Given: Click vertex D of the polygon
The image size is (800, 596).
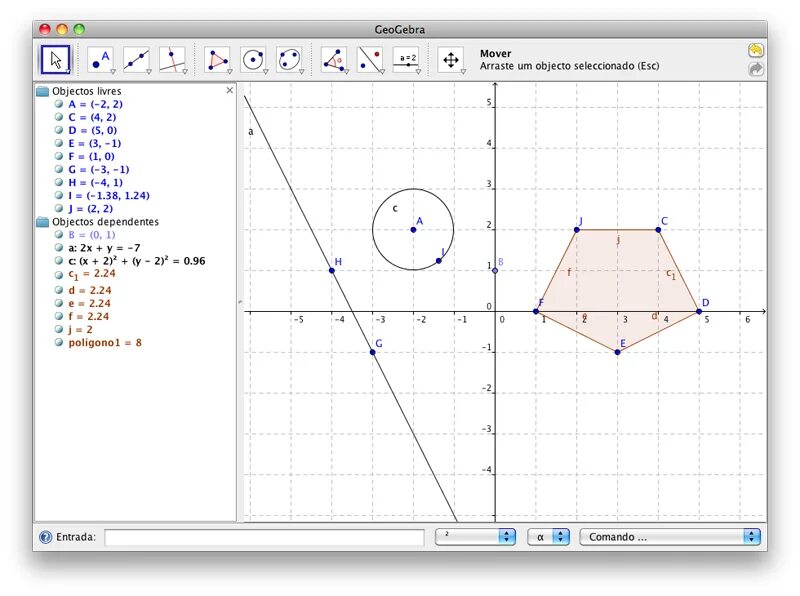Looking at the screenshot, I should 699,311.
